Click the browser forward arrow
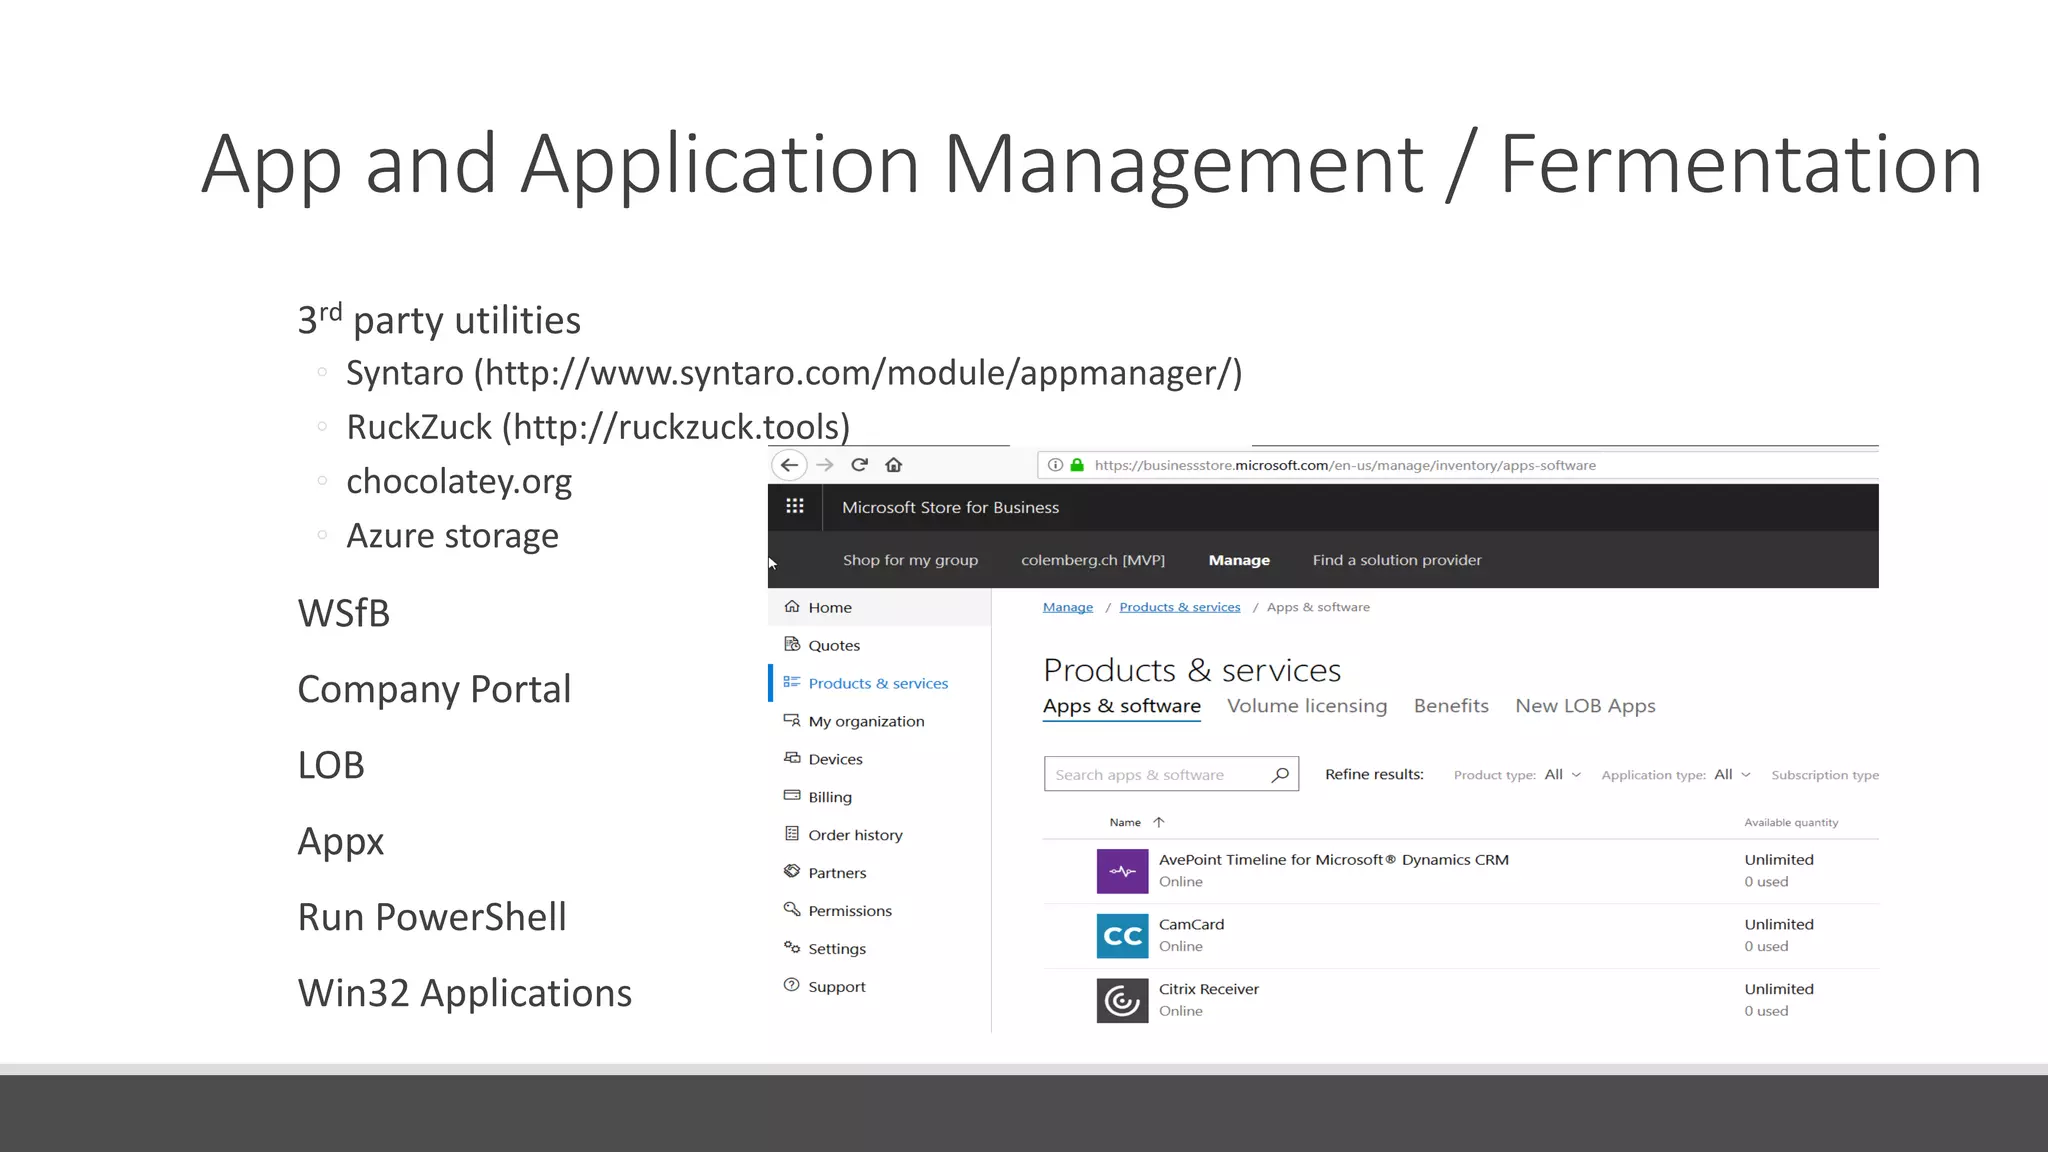This screenshot has height=1152, width=2048. click(825, 465)
